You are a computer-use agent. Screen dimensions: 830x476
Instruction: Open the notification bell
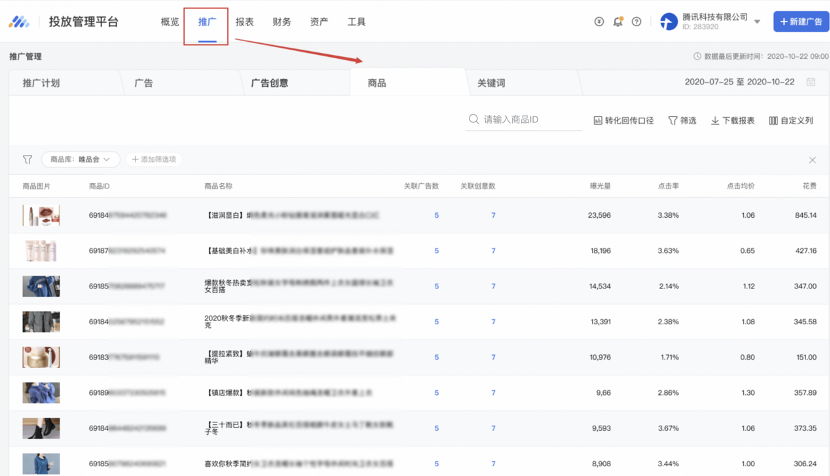tap(618, 21)
